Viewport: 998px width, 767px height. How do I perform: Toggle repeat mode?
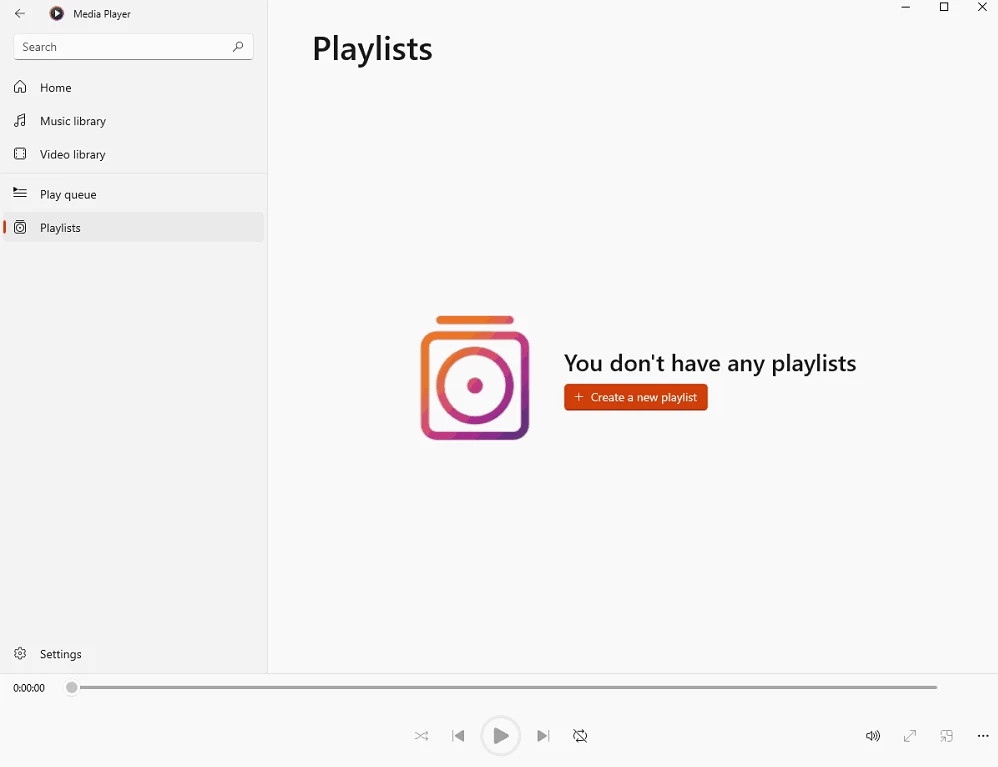[580, 736]
